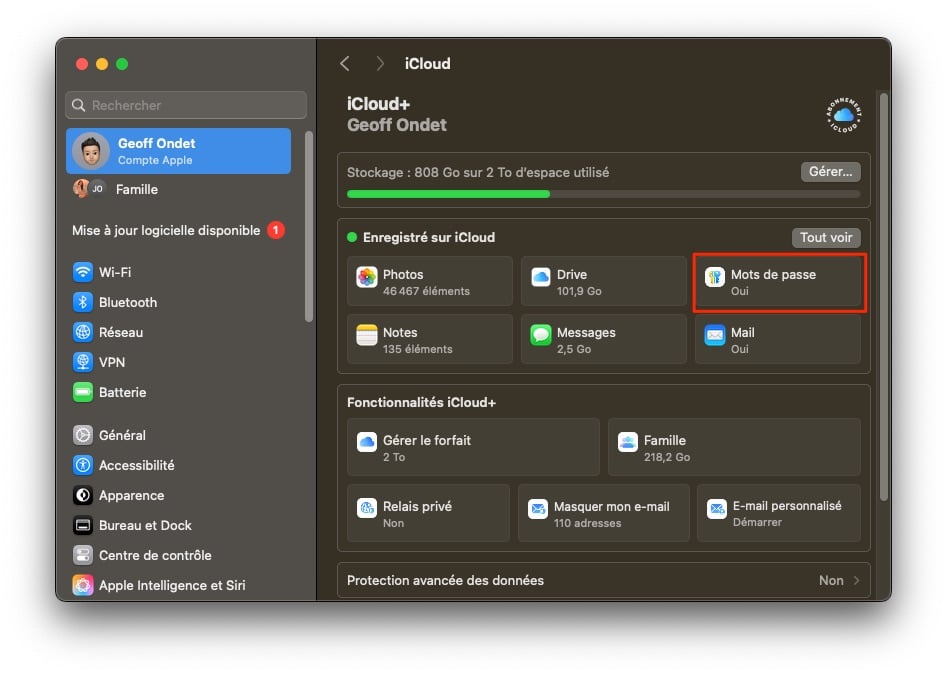Go back with the left chevron

[345, 63]
